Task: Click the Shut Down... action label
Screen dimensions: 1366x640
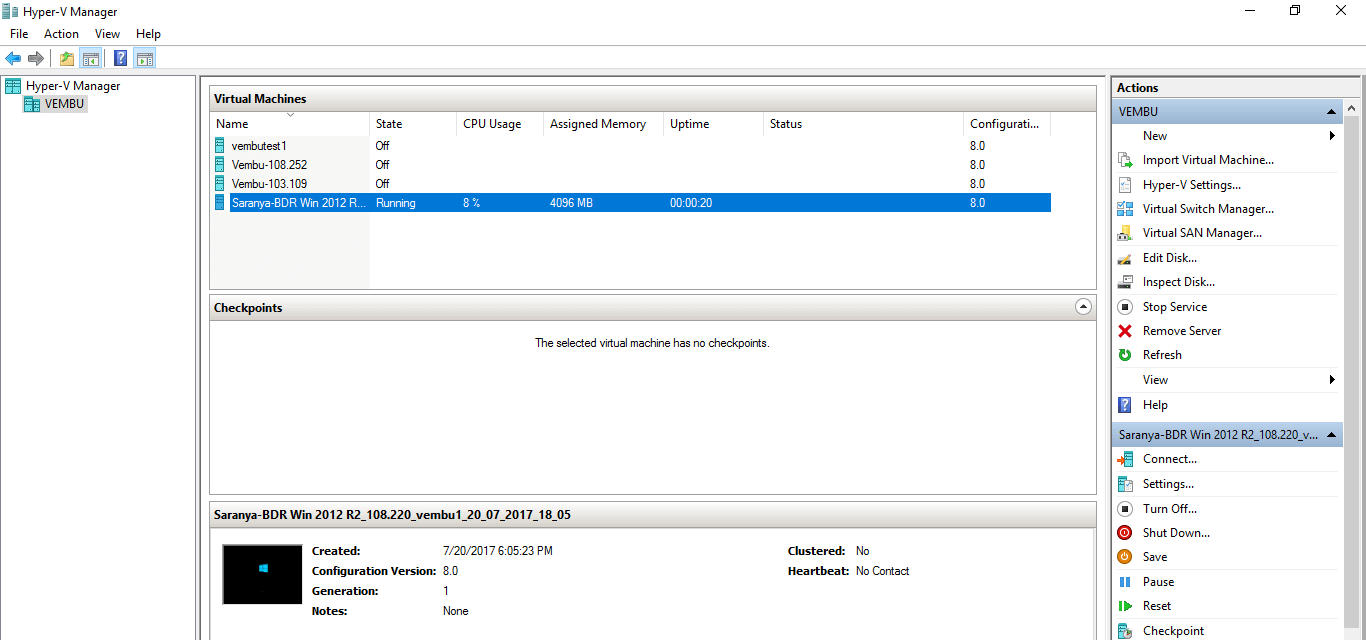Action: 1176,533
